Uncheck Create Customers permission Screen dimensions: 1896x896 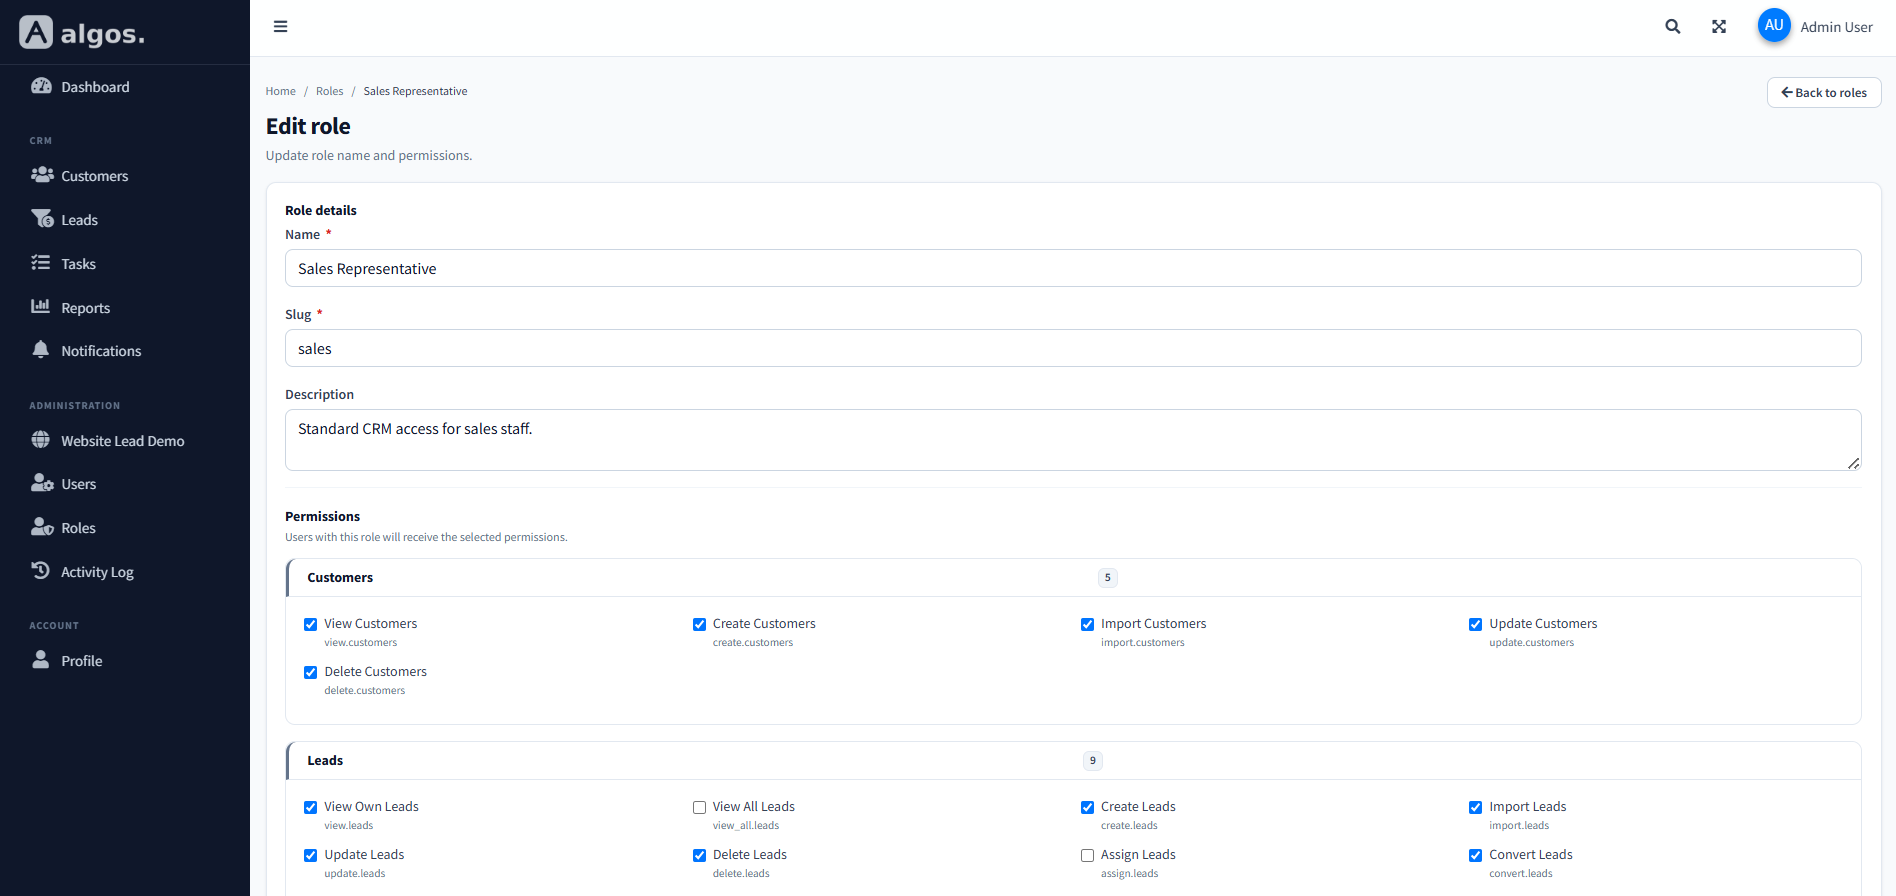pyautogui.click(x=699, y=624)
